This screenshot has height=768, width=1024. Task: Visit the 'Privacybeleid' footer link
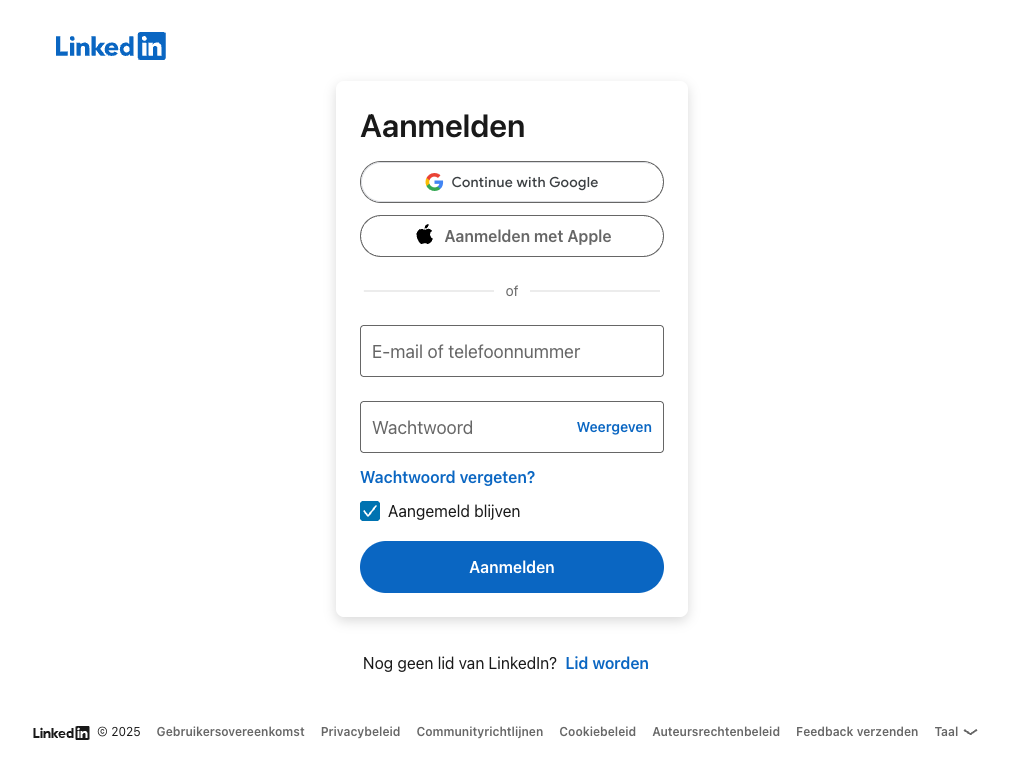point(360,732)
